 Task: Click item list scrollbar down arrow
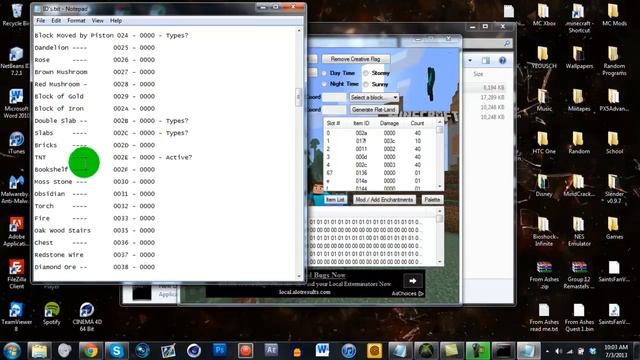coord(440,187)
